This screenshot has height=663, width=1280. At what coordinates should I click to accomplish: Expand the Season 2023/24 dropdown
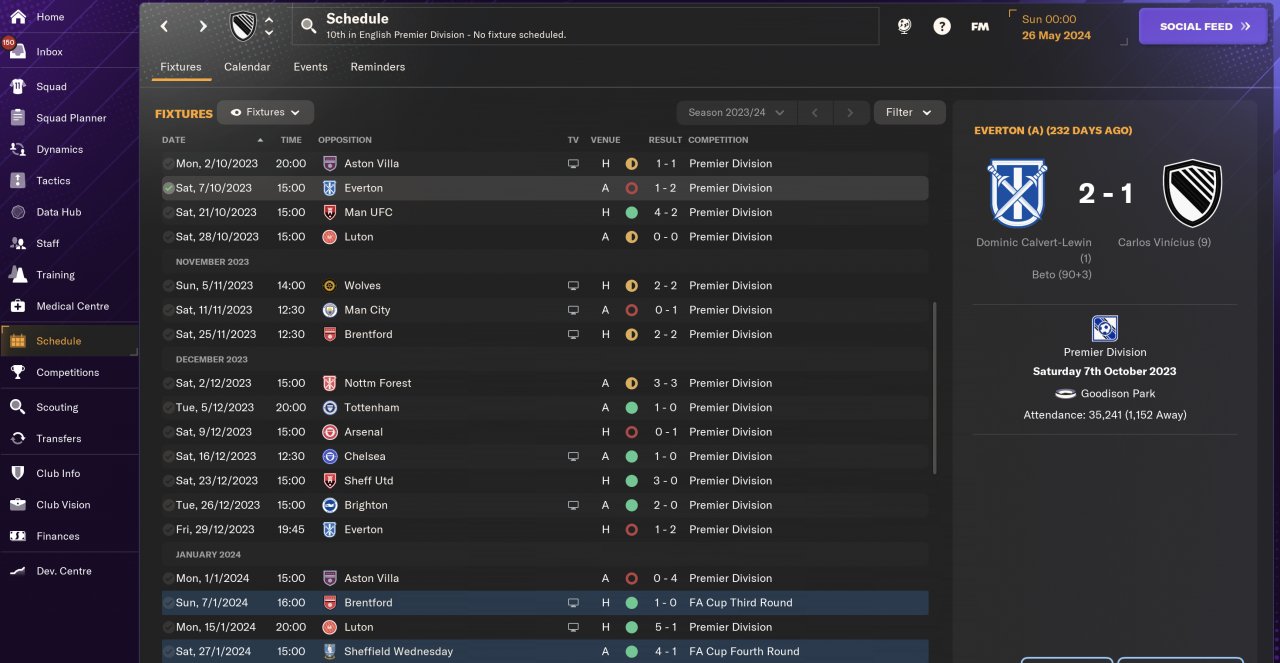coord(735,113)
